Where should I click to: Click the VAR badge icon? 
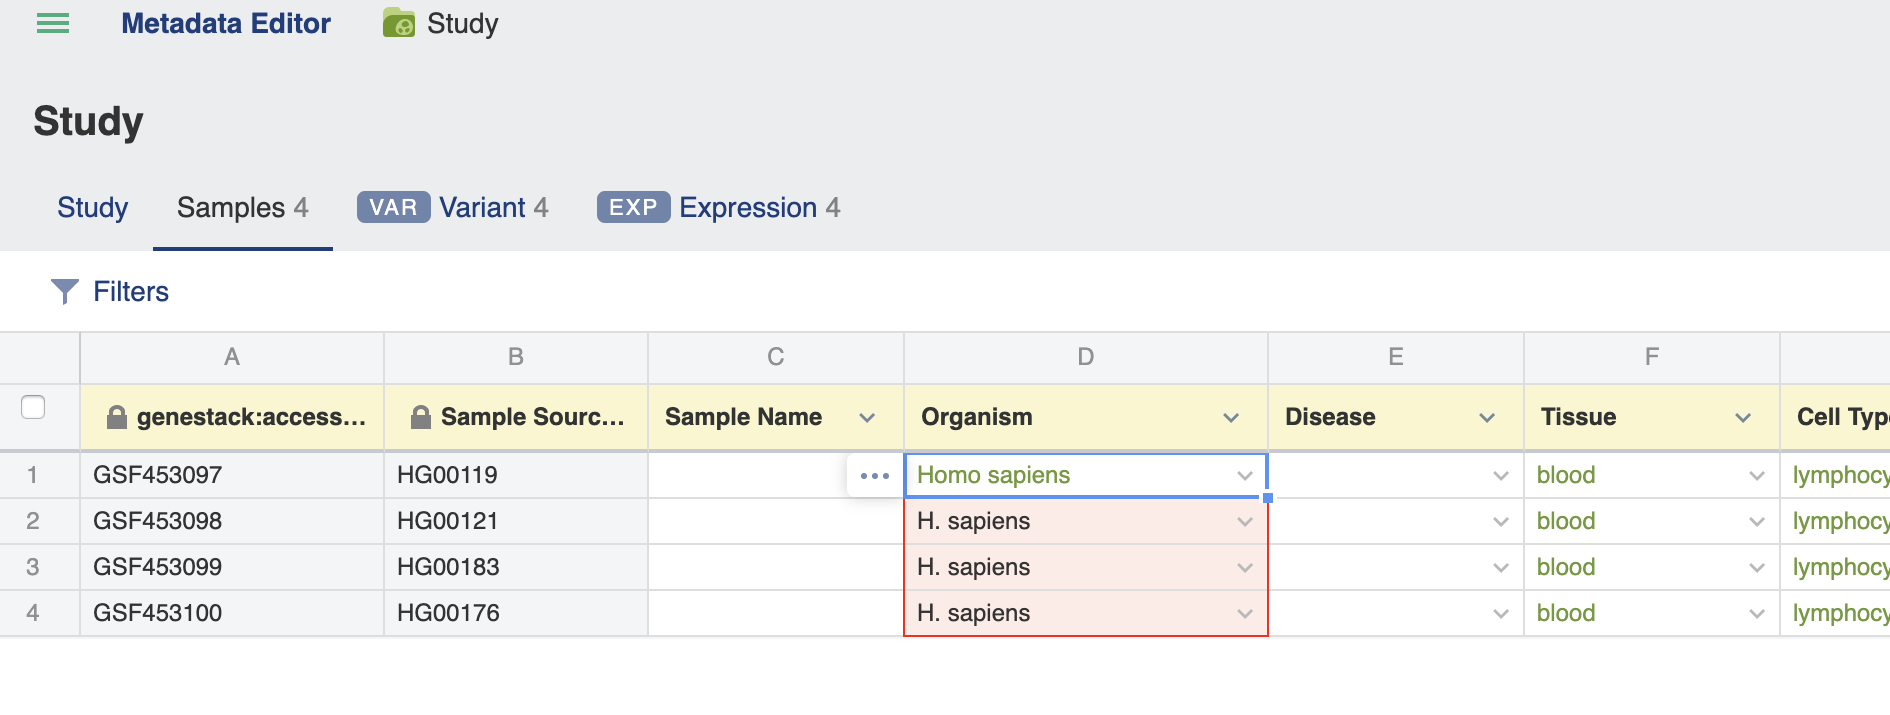[x=394, y=207]
